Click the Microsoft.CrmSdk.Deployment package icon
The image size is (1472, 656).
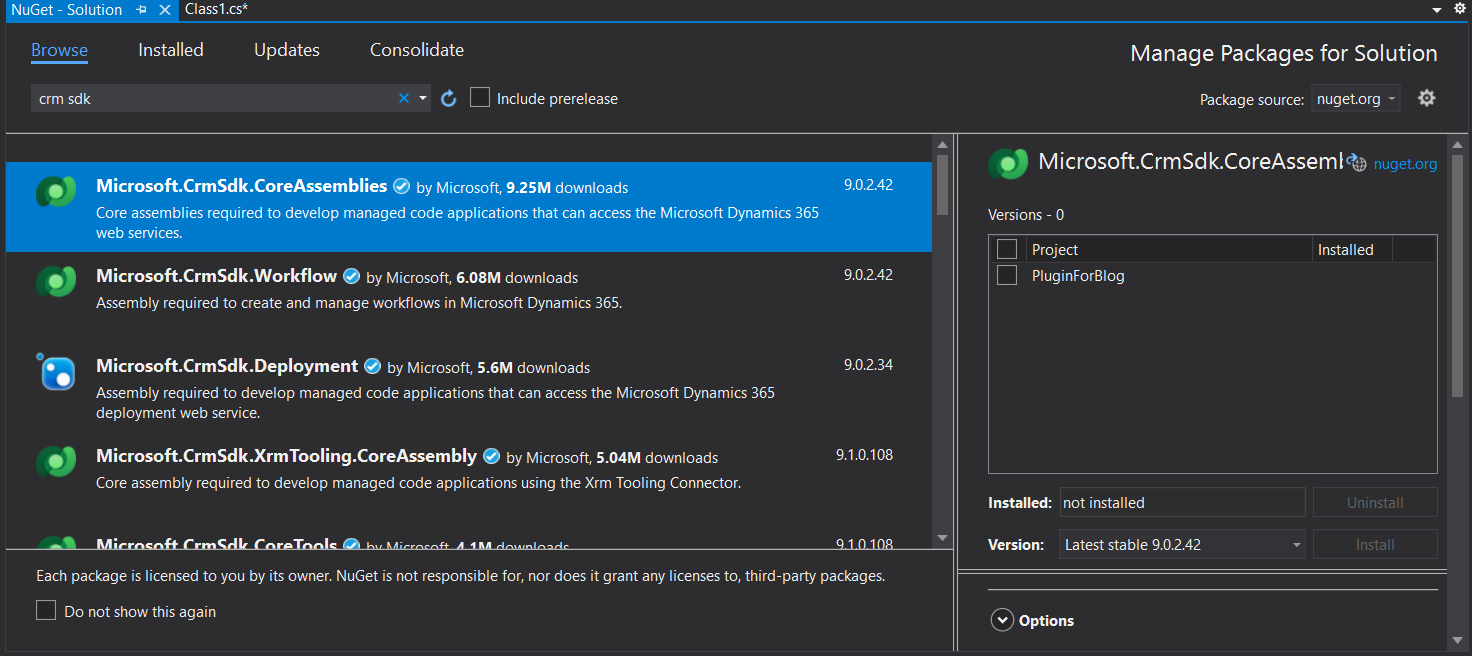point(56,372)
